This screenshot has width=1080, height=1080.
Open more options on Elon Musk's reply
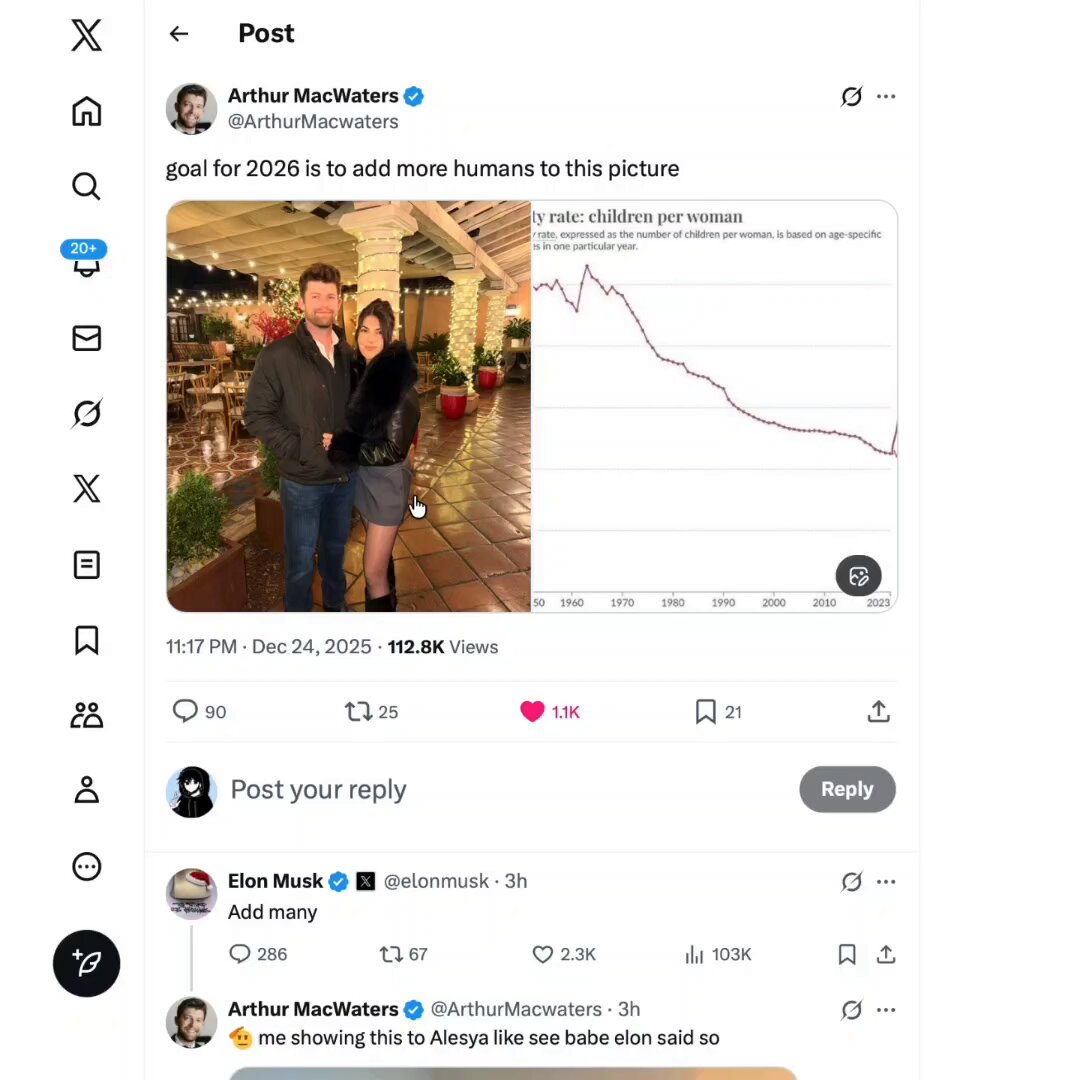point(886,882)
